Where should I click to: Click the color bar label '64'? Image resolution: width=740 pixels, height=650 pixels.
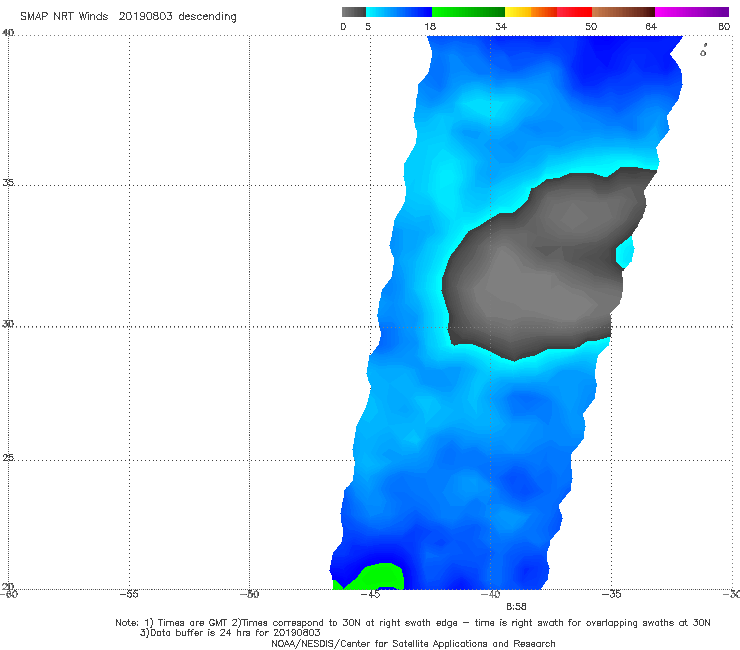[651, 27]
